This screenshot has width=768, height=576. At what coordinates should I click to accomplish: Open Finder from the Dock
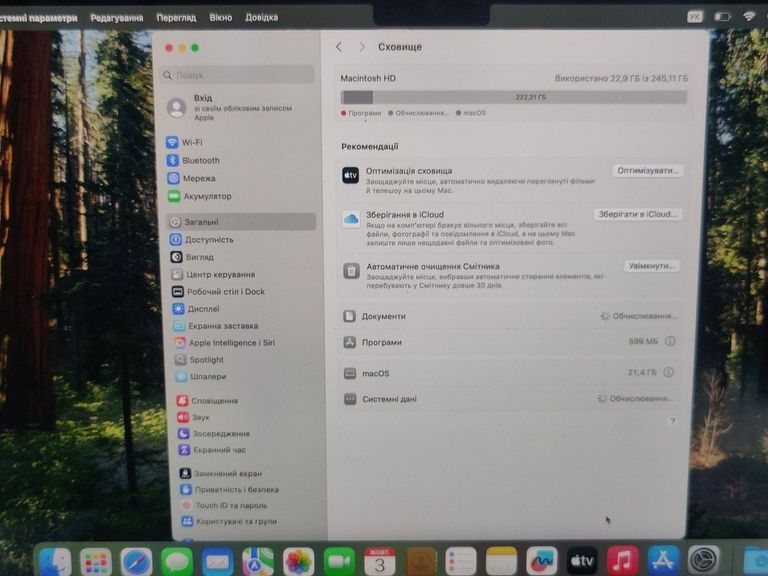tap(55, 562)
